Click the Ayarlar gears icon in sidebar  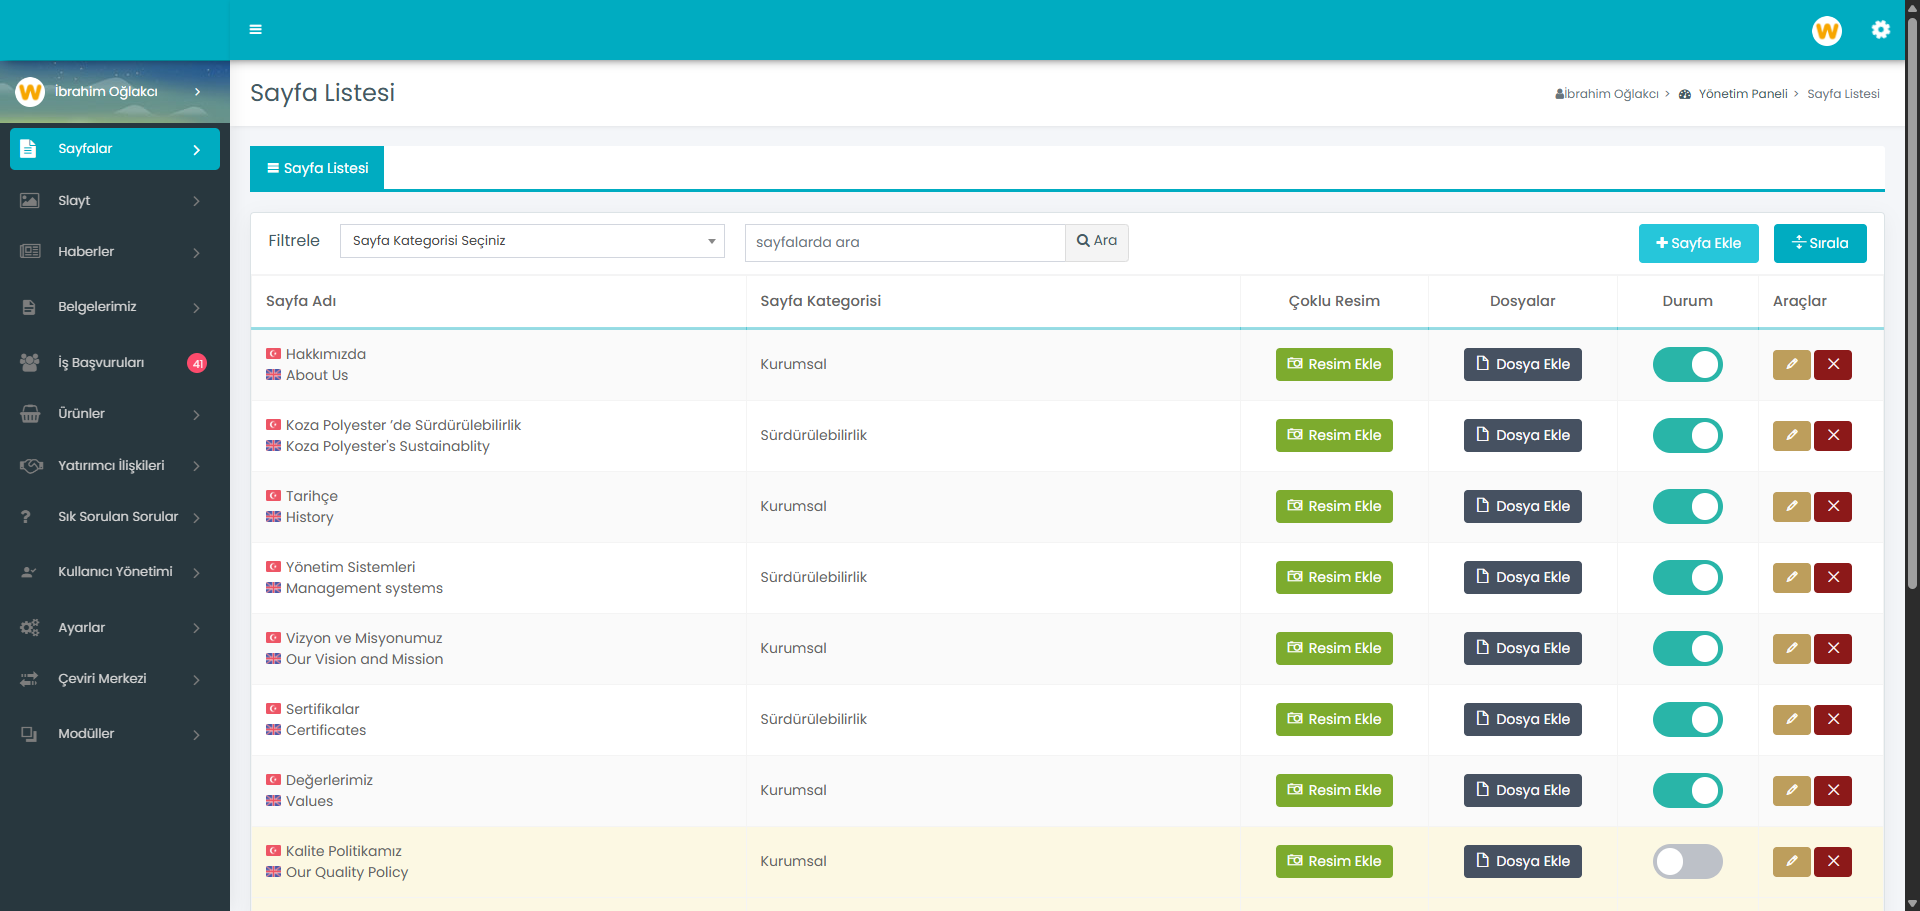(30, 628)
